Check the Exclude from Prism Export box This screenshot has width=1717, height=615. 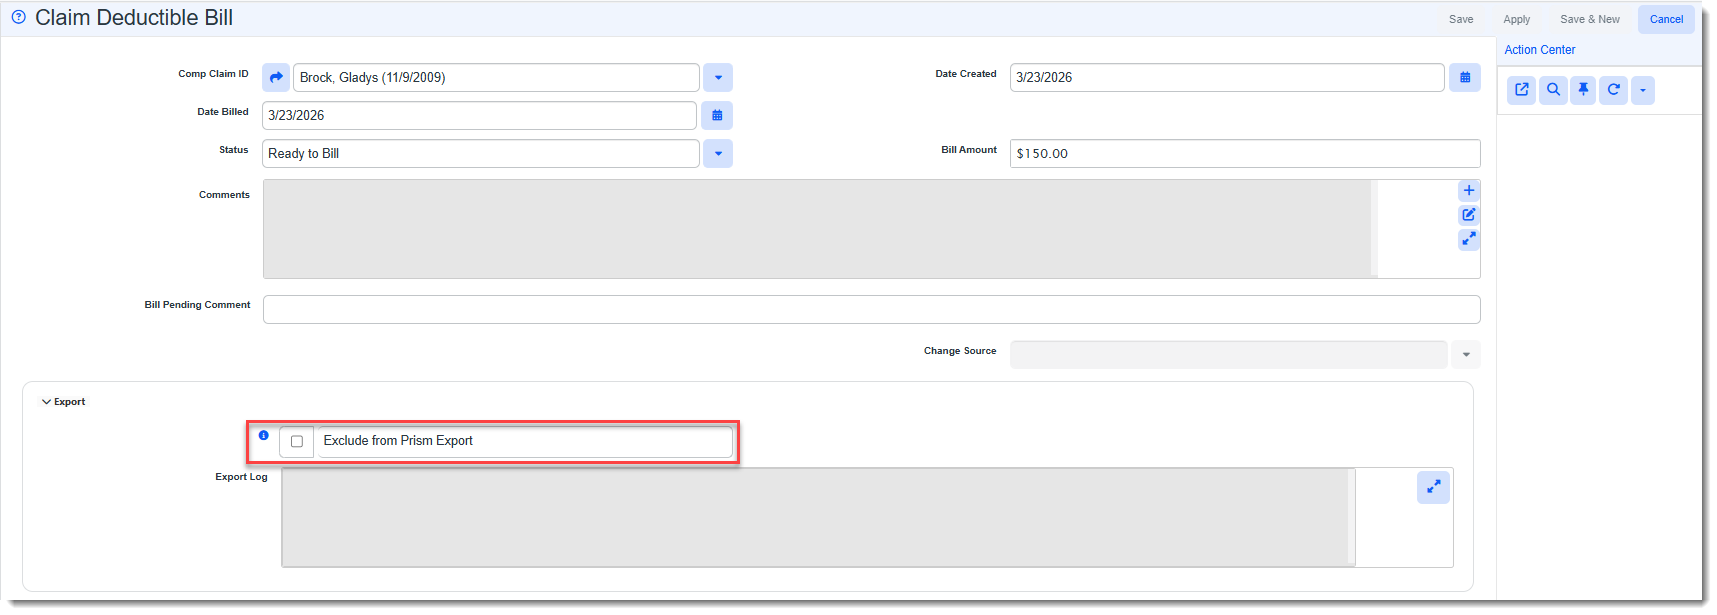pos(297,441)
